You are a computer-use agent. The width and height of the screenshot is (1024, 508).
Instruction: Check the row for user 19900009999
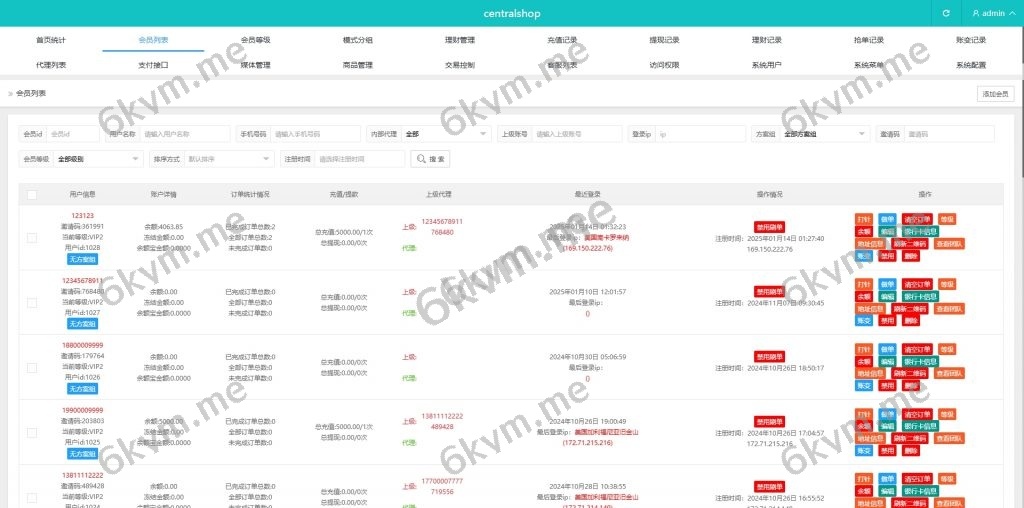click(32, 432)
